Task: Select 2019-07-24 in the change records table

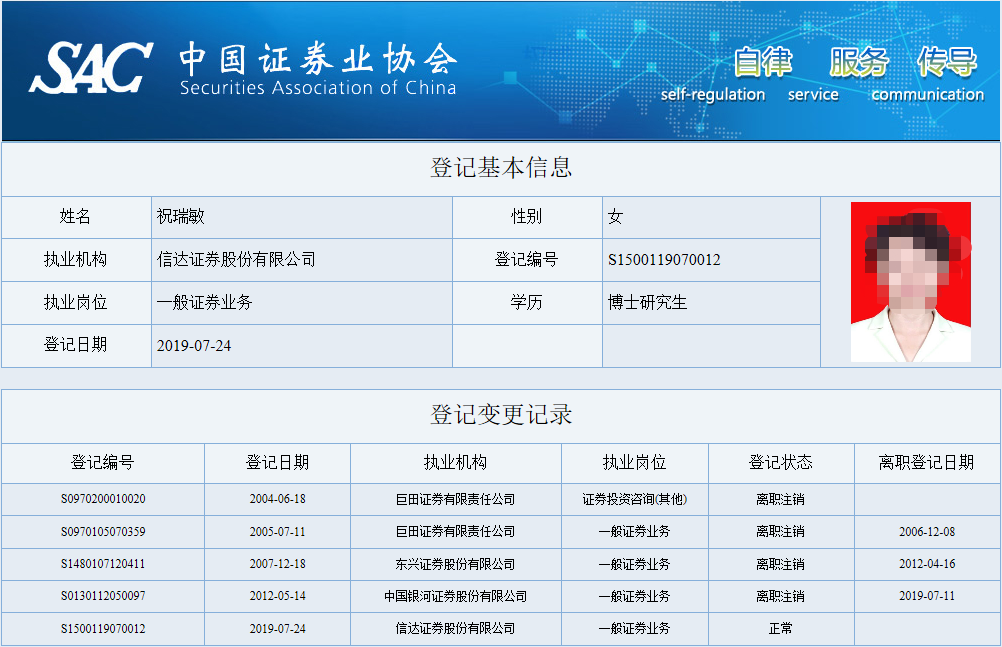Action: [277, 628]
